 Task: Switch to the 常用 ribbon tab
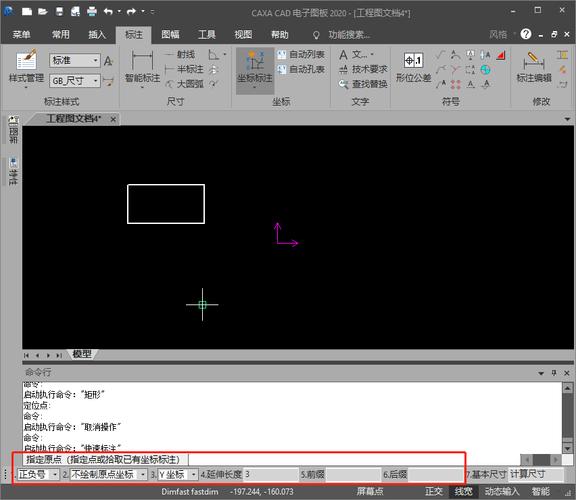(x=61, y=35)
